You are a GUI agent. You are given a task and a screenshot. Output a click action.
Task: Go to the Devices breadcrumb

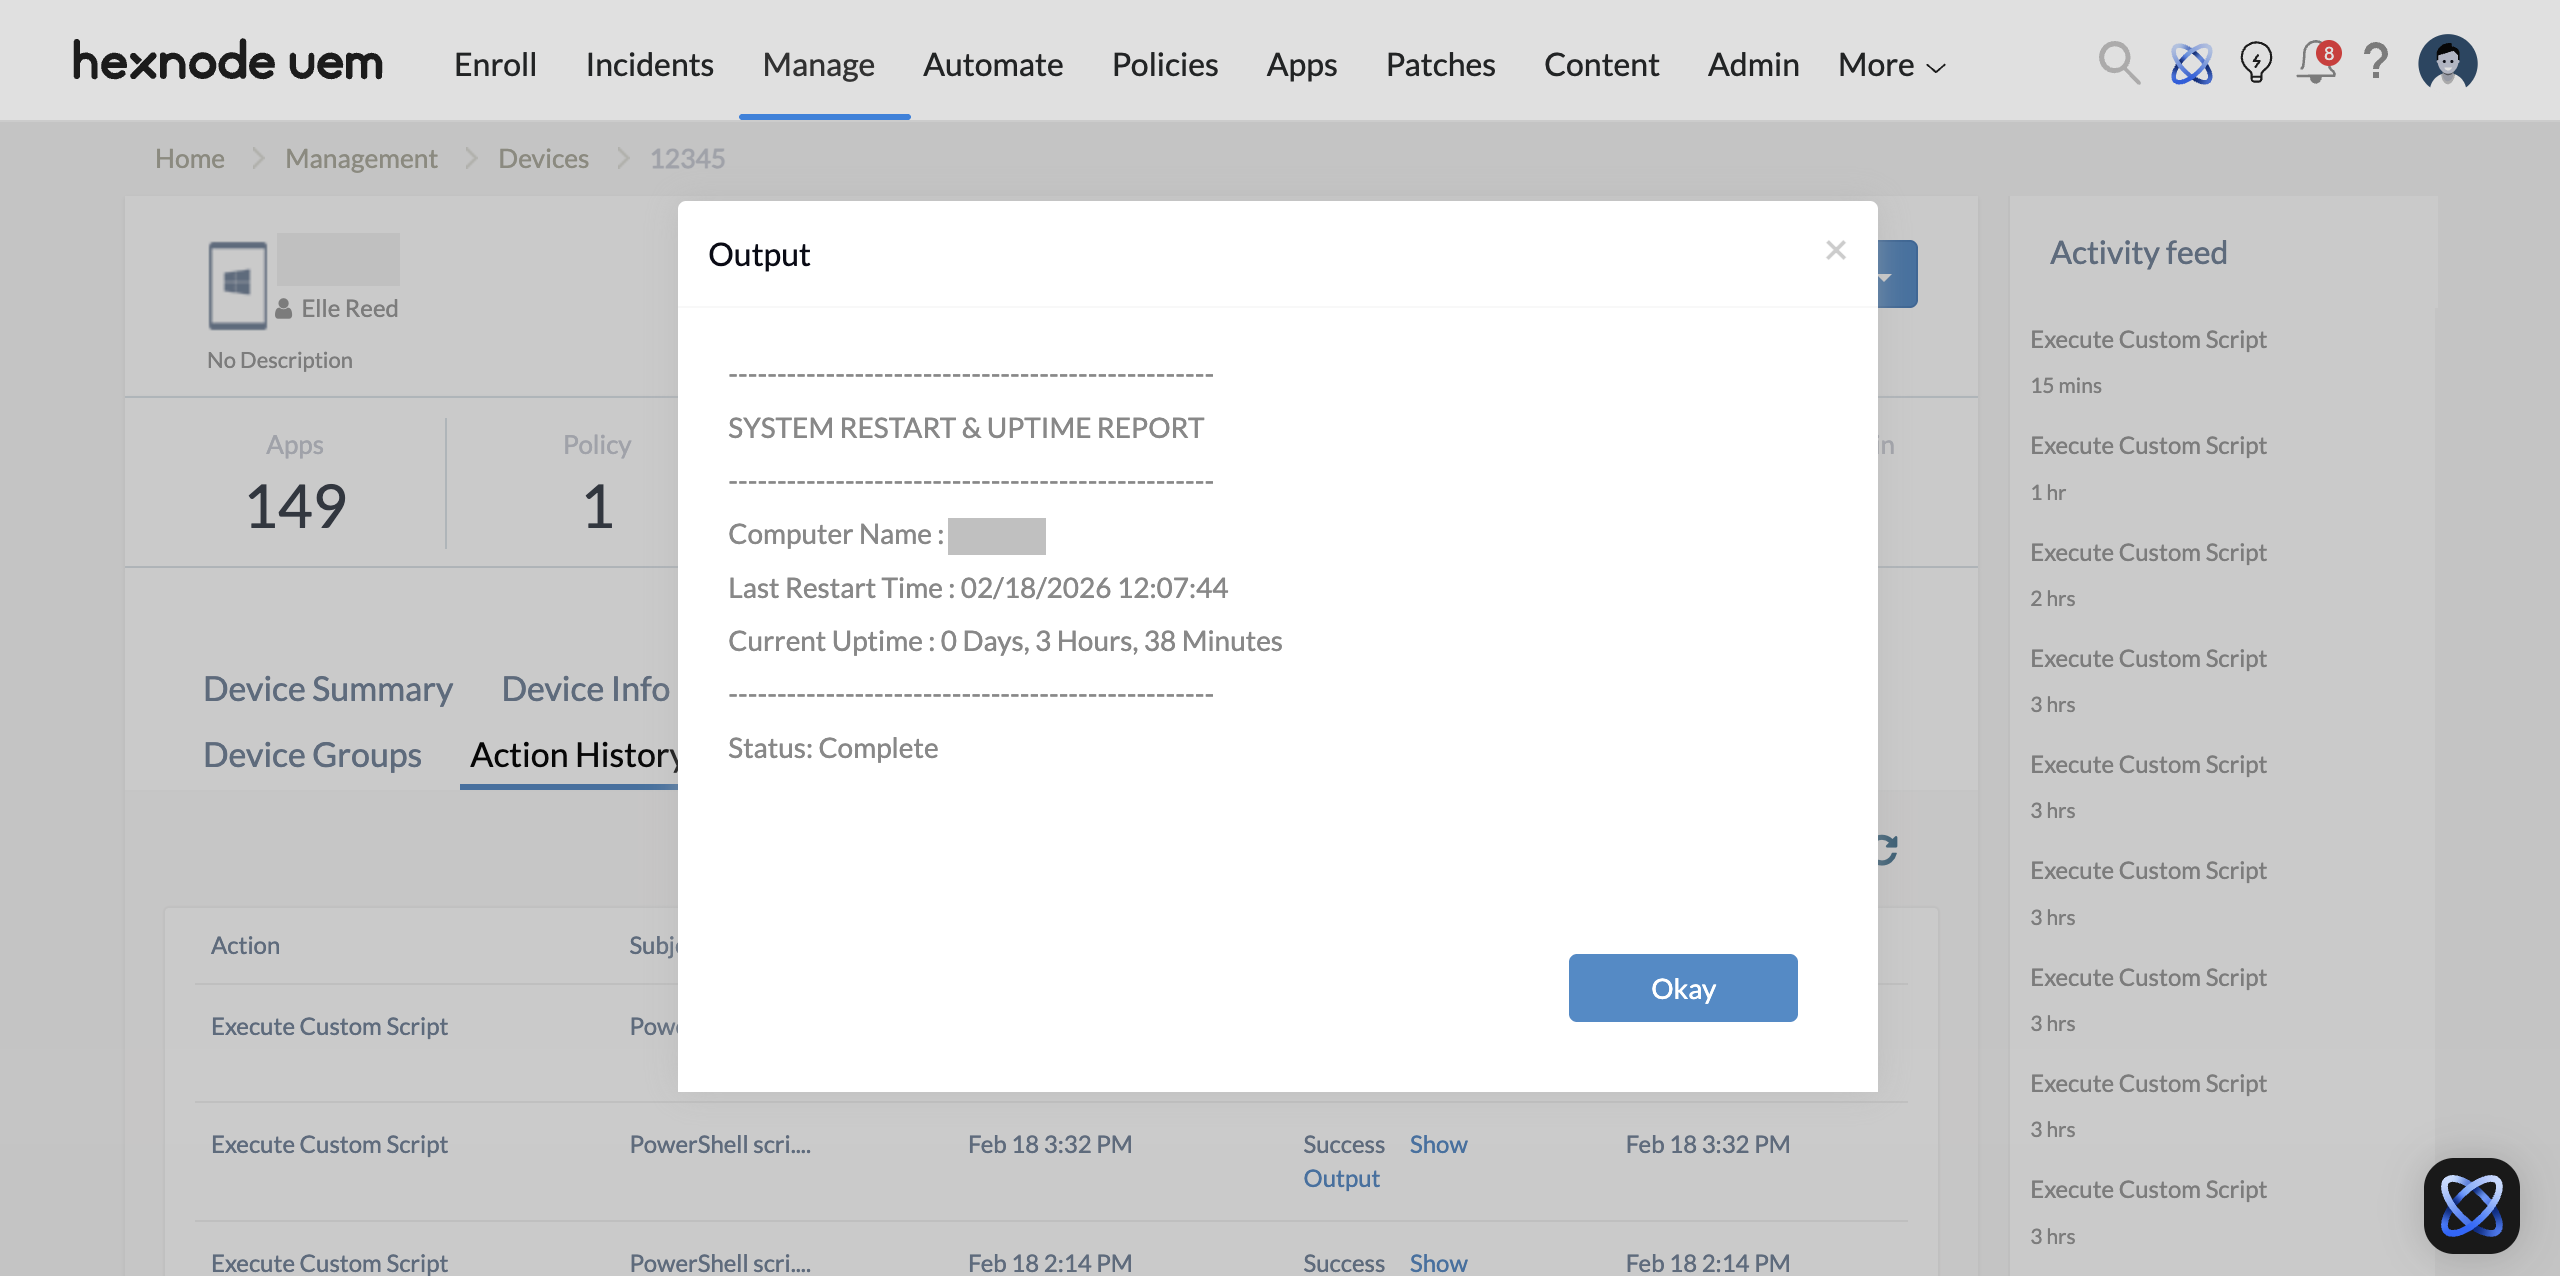[543, 158]
